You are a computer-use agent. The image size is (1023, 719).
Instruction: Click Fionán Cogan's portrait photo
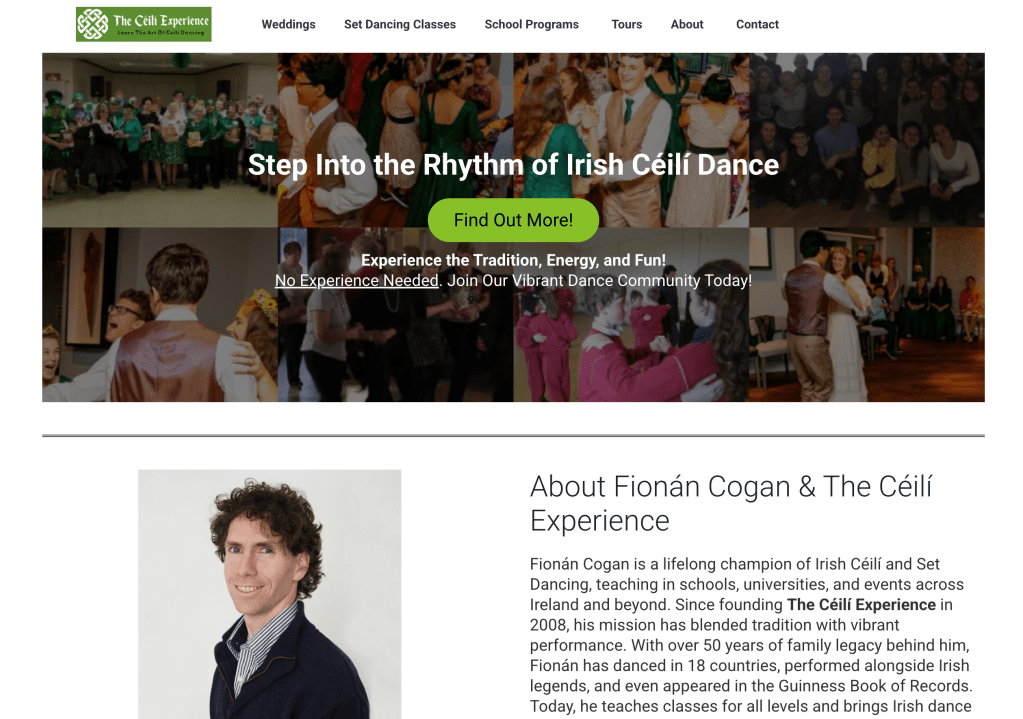(x=269, y=594)
